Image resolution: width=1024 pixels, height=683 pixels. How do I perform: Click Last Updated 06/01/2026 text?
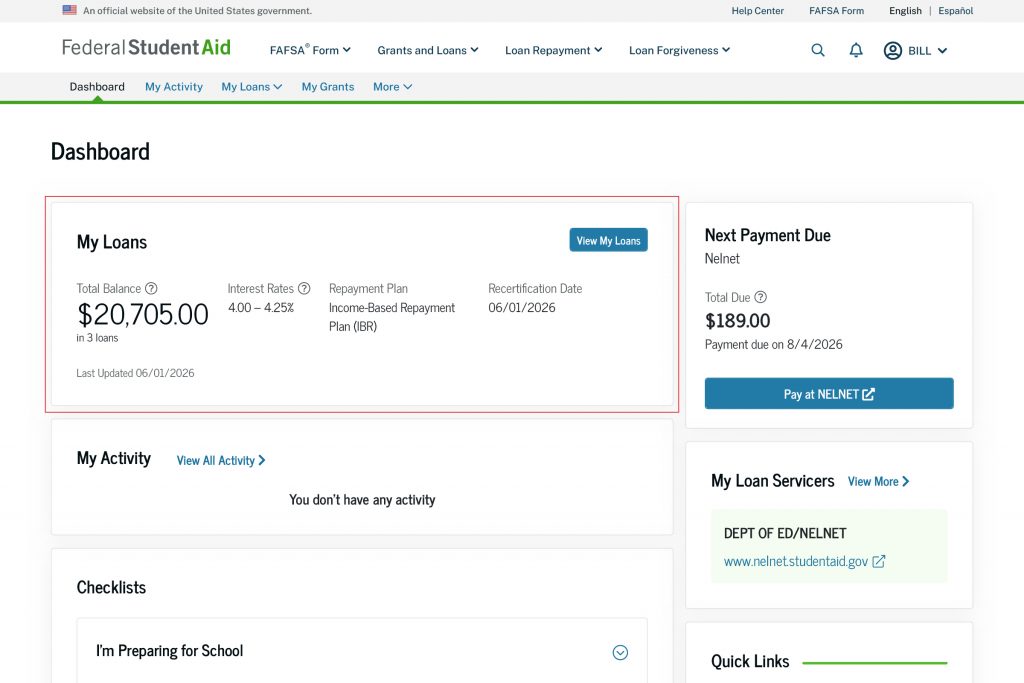[135, 373]
